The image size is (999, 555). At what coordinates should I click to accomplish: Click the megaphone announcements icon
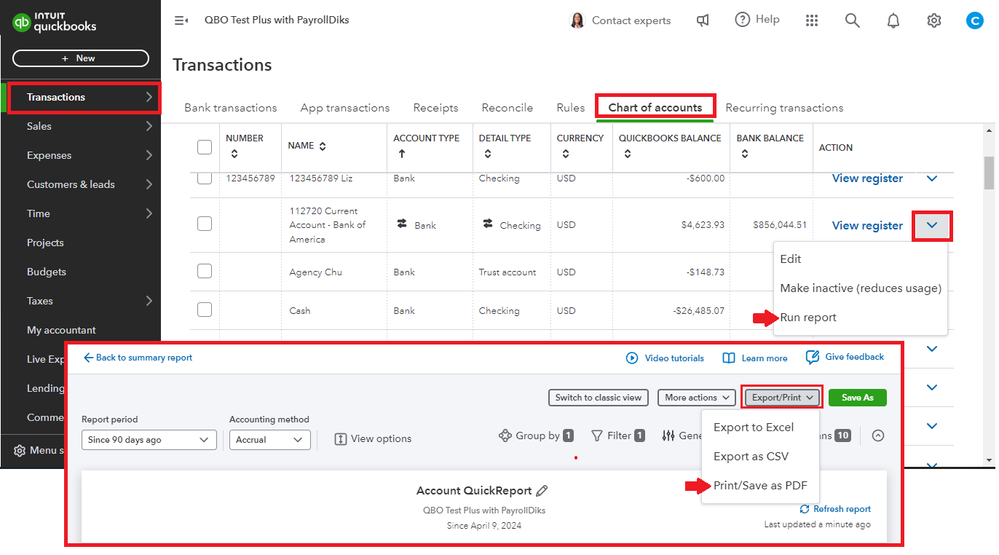coord(704,20)
